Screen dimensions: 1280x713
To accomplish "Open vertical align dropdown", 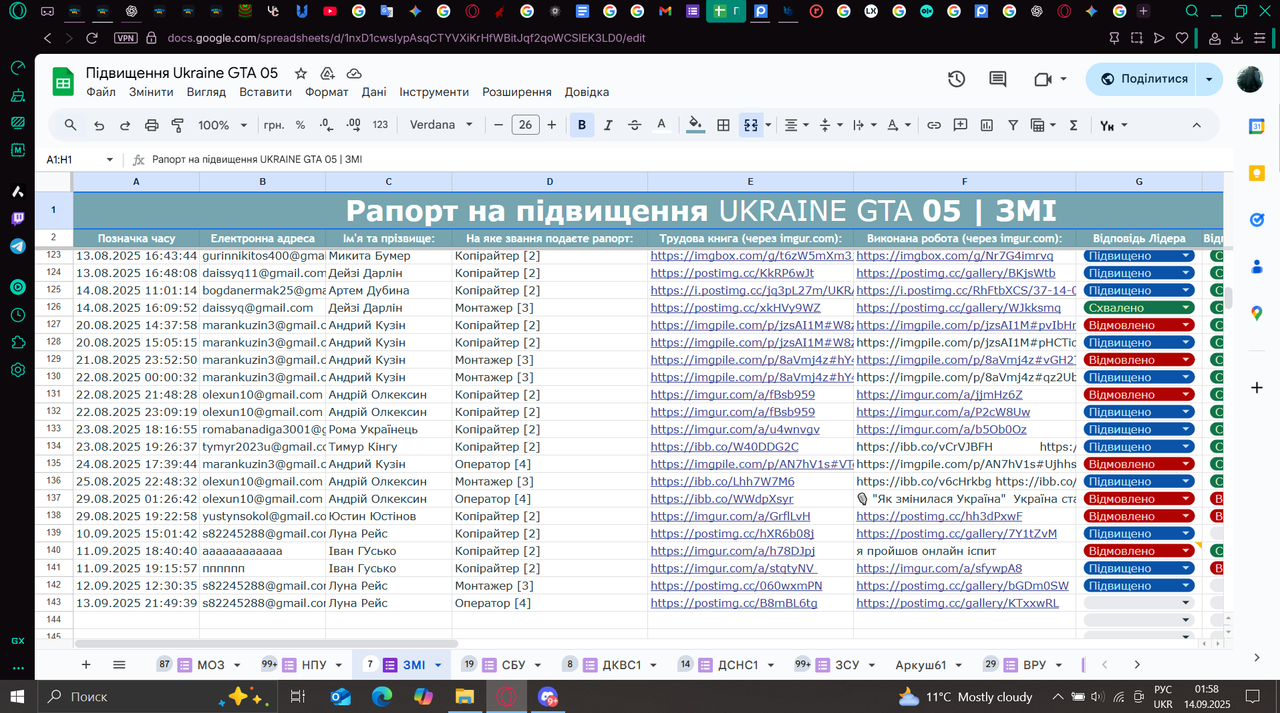I will (830, 125).
